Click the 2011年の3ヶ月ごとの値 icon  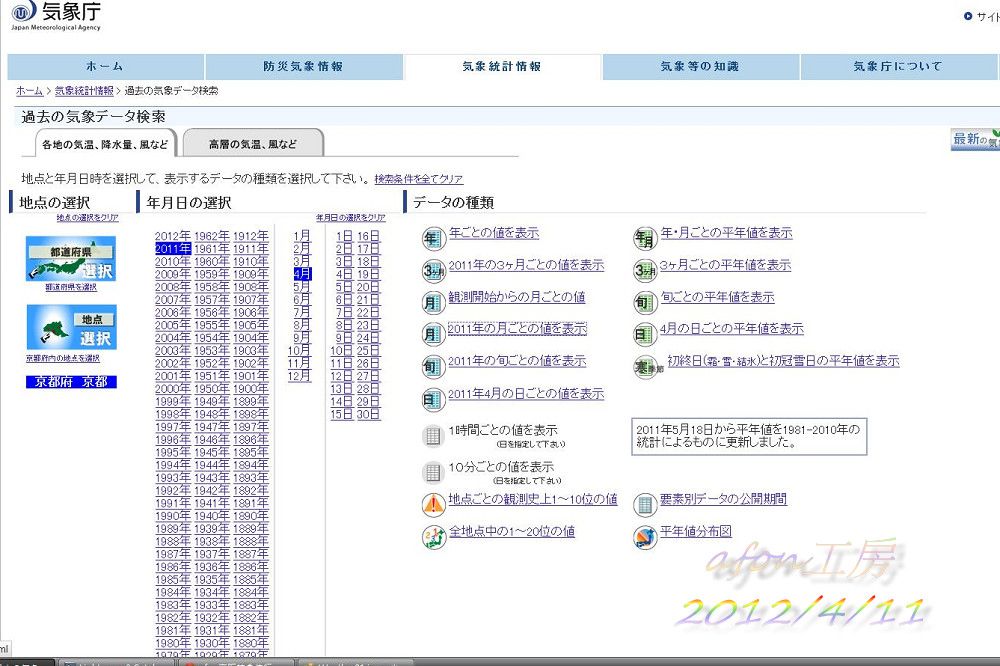pyautogui.click(x=432, y=270)
